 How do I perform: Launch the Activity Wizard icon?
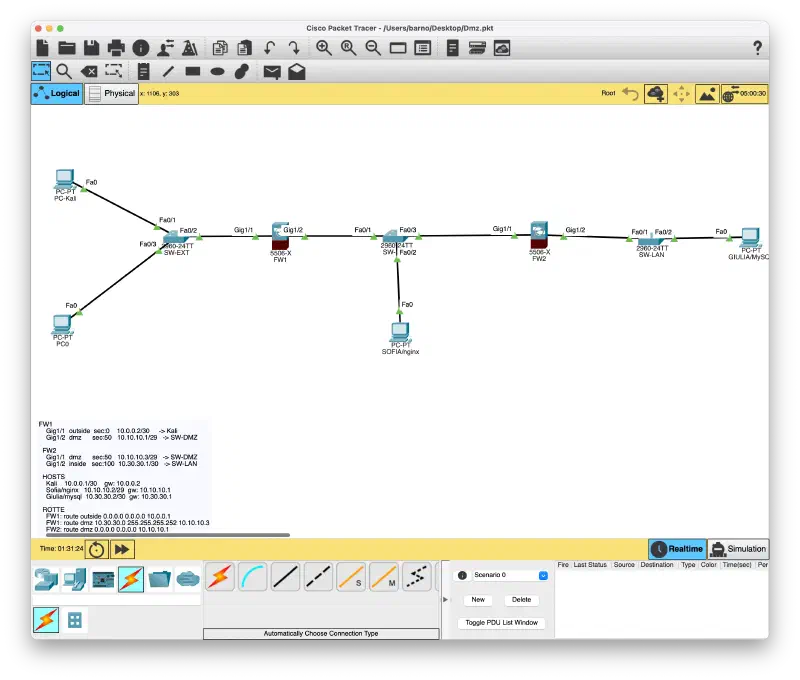point(165,48)
